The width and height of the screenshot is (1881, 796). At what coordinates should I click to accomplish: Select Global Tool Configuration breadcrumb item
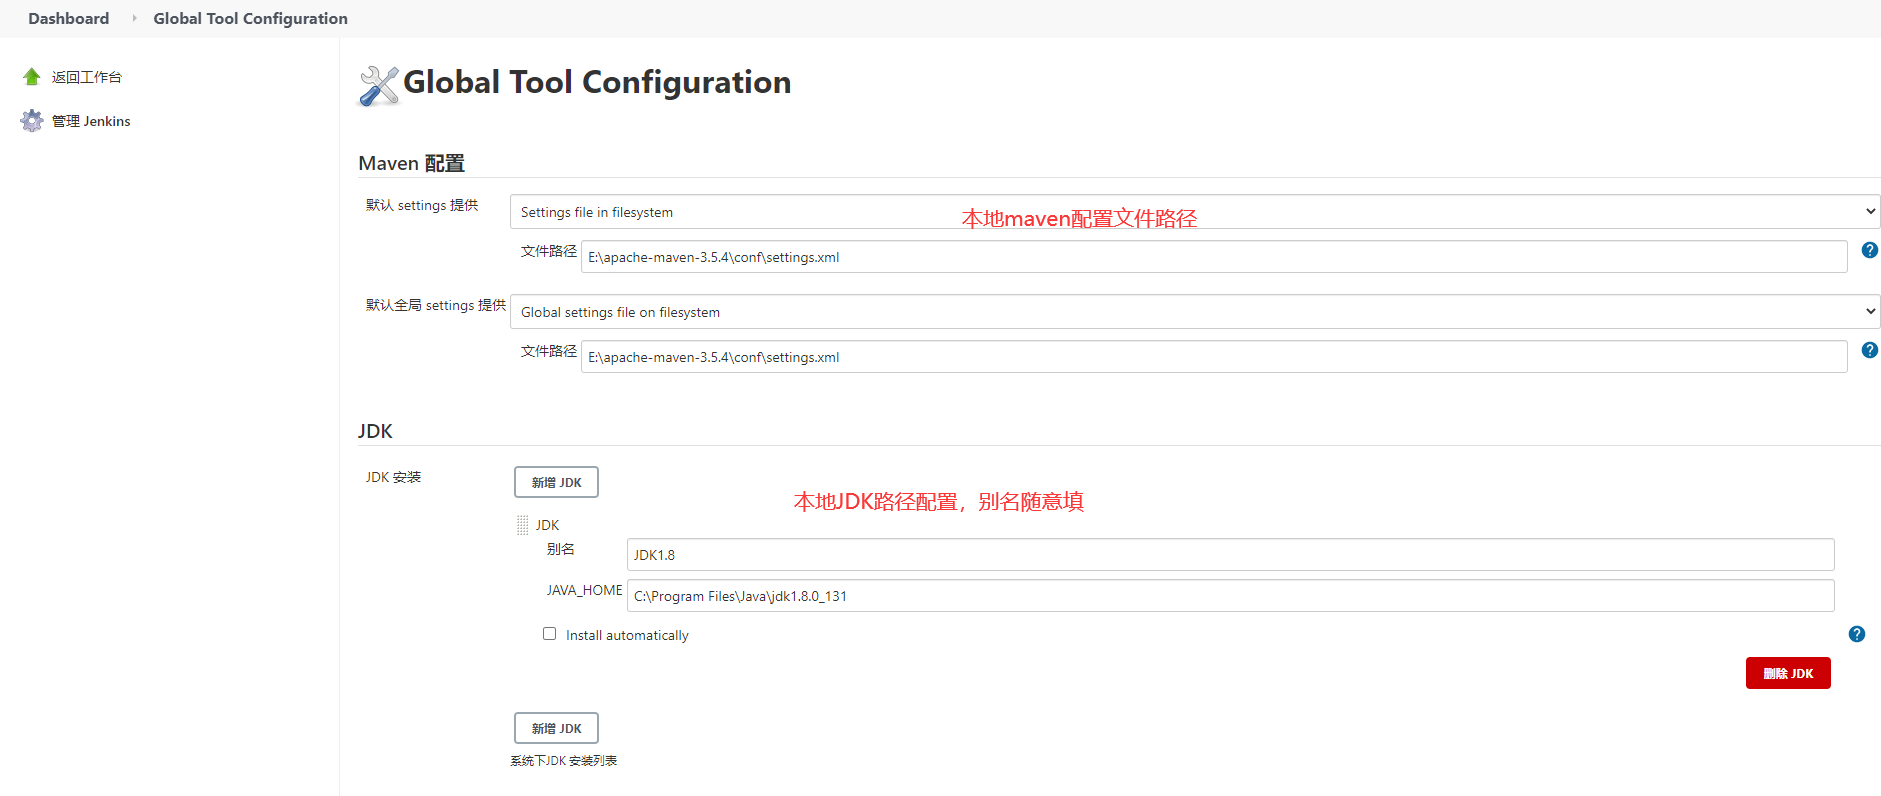pyautogui.click(x=250, y=18)
